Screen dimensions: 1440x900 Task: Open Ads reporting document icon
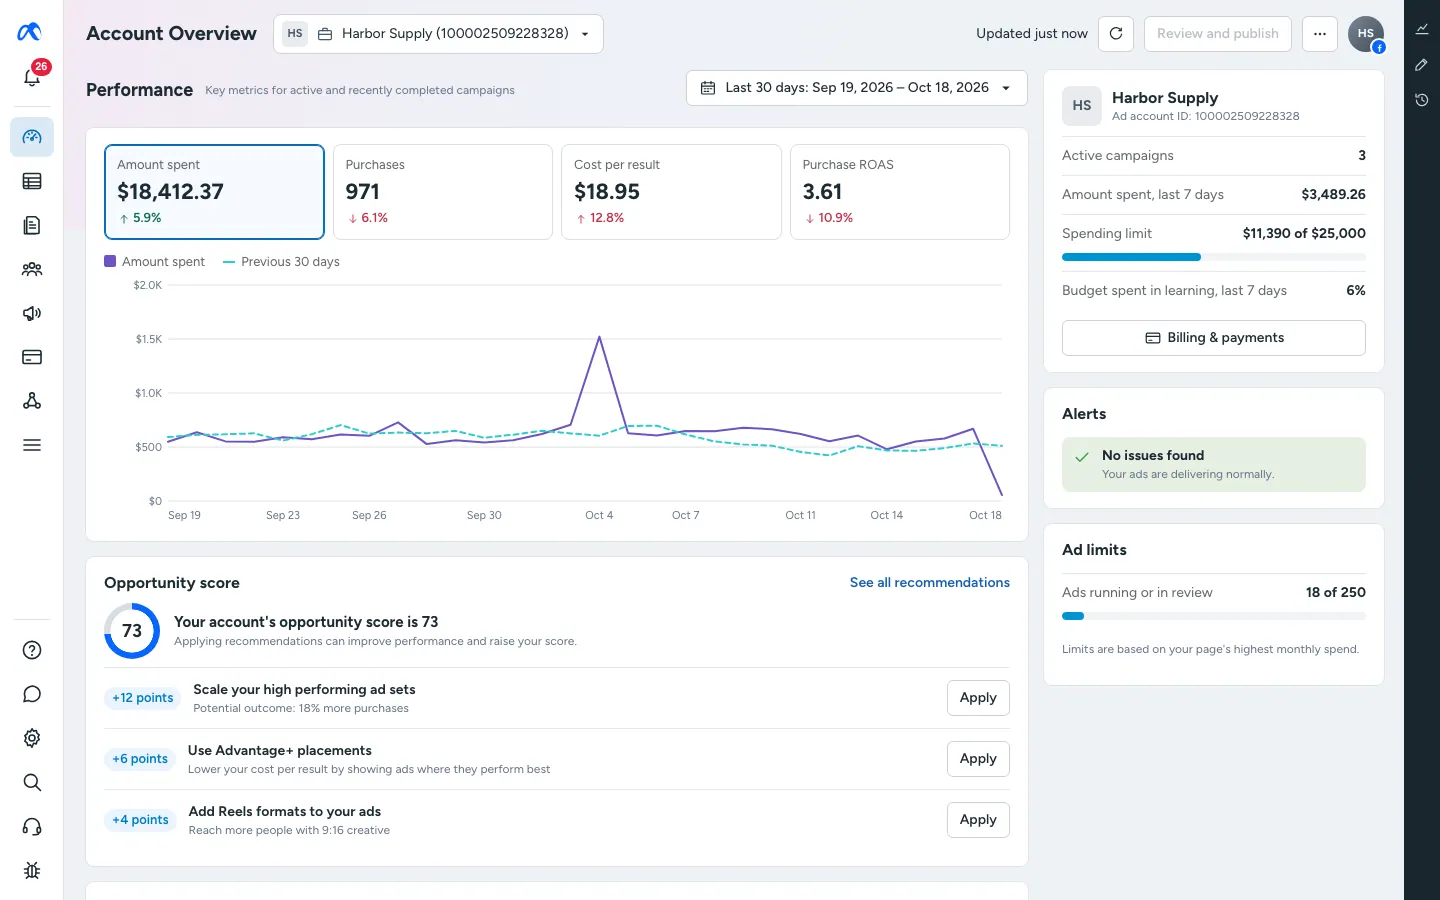click(32, 225)
